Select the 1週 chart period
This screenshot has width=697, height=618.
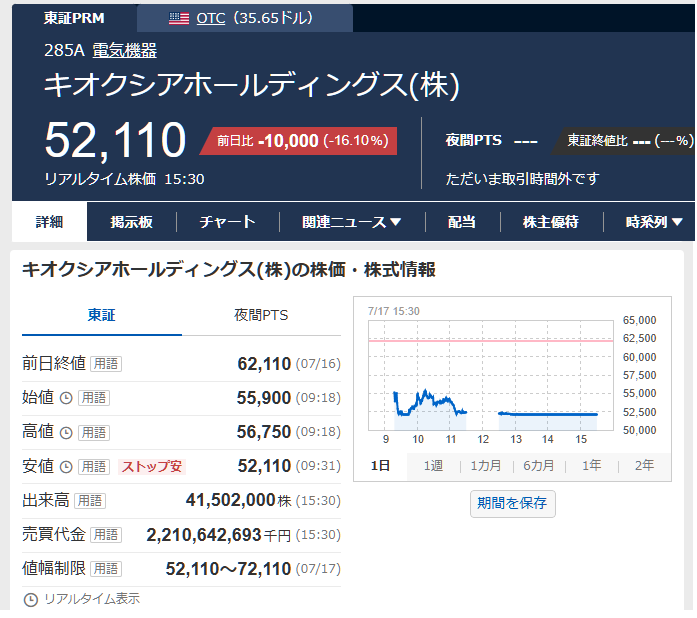[x=433, y=466]
